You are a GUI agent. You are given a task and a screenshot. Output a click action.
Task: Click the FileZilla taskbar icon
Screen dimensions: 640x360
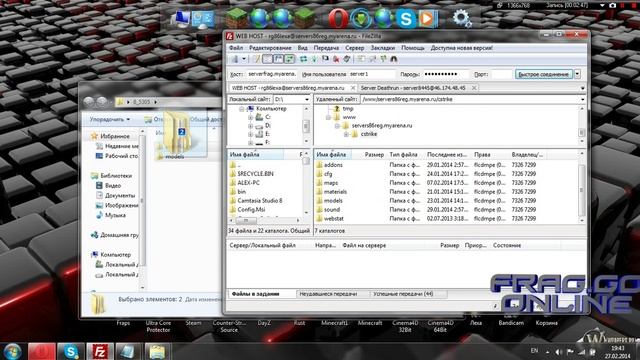coord(100,351)
